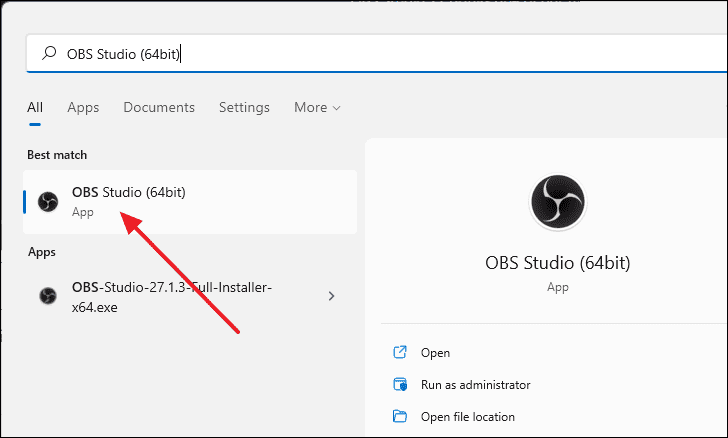This screenshot has width=728, height=438.
Task: Click the search magnifier icon
Action: 49,53
